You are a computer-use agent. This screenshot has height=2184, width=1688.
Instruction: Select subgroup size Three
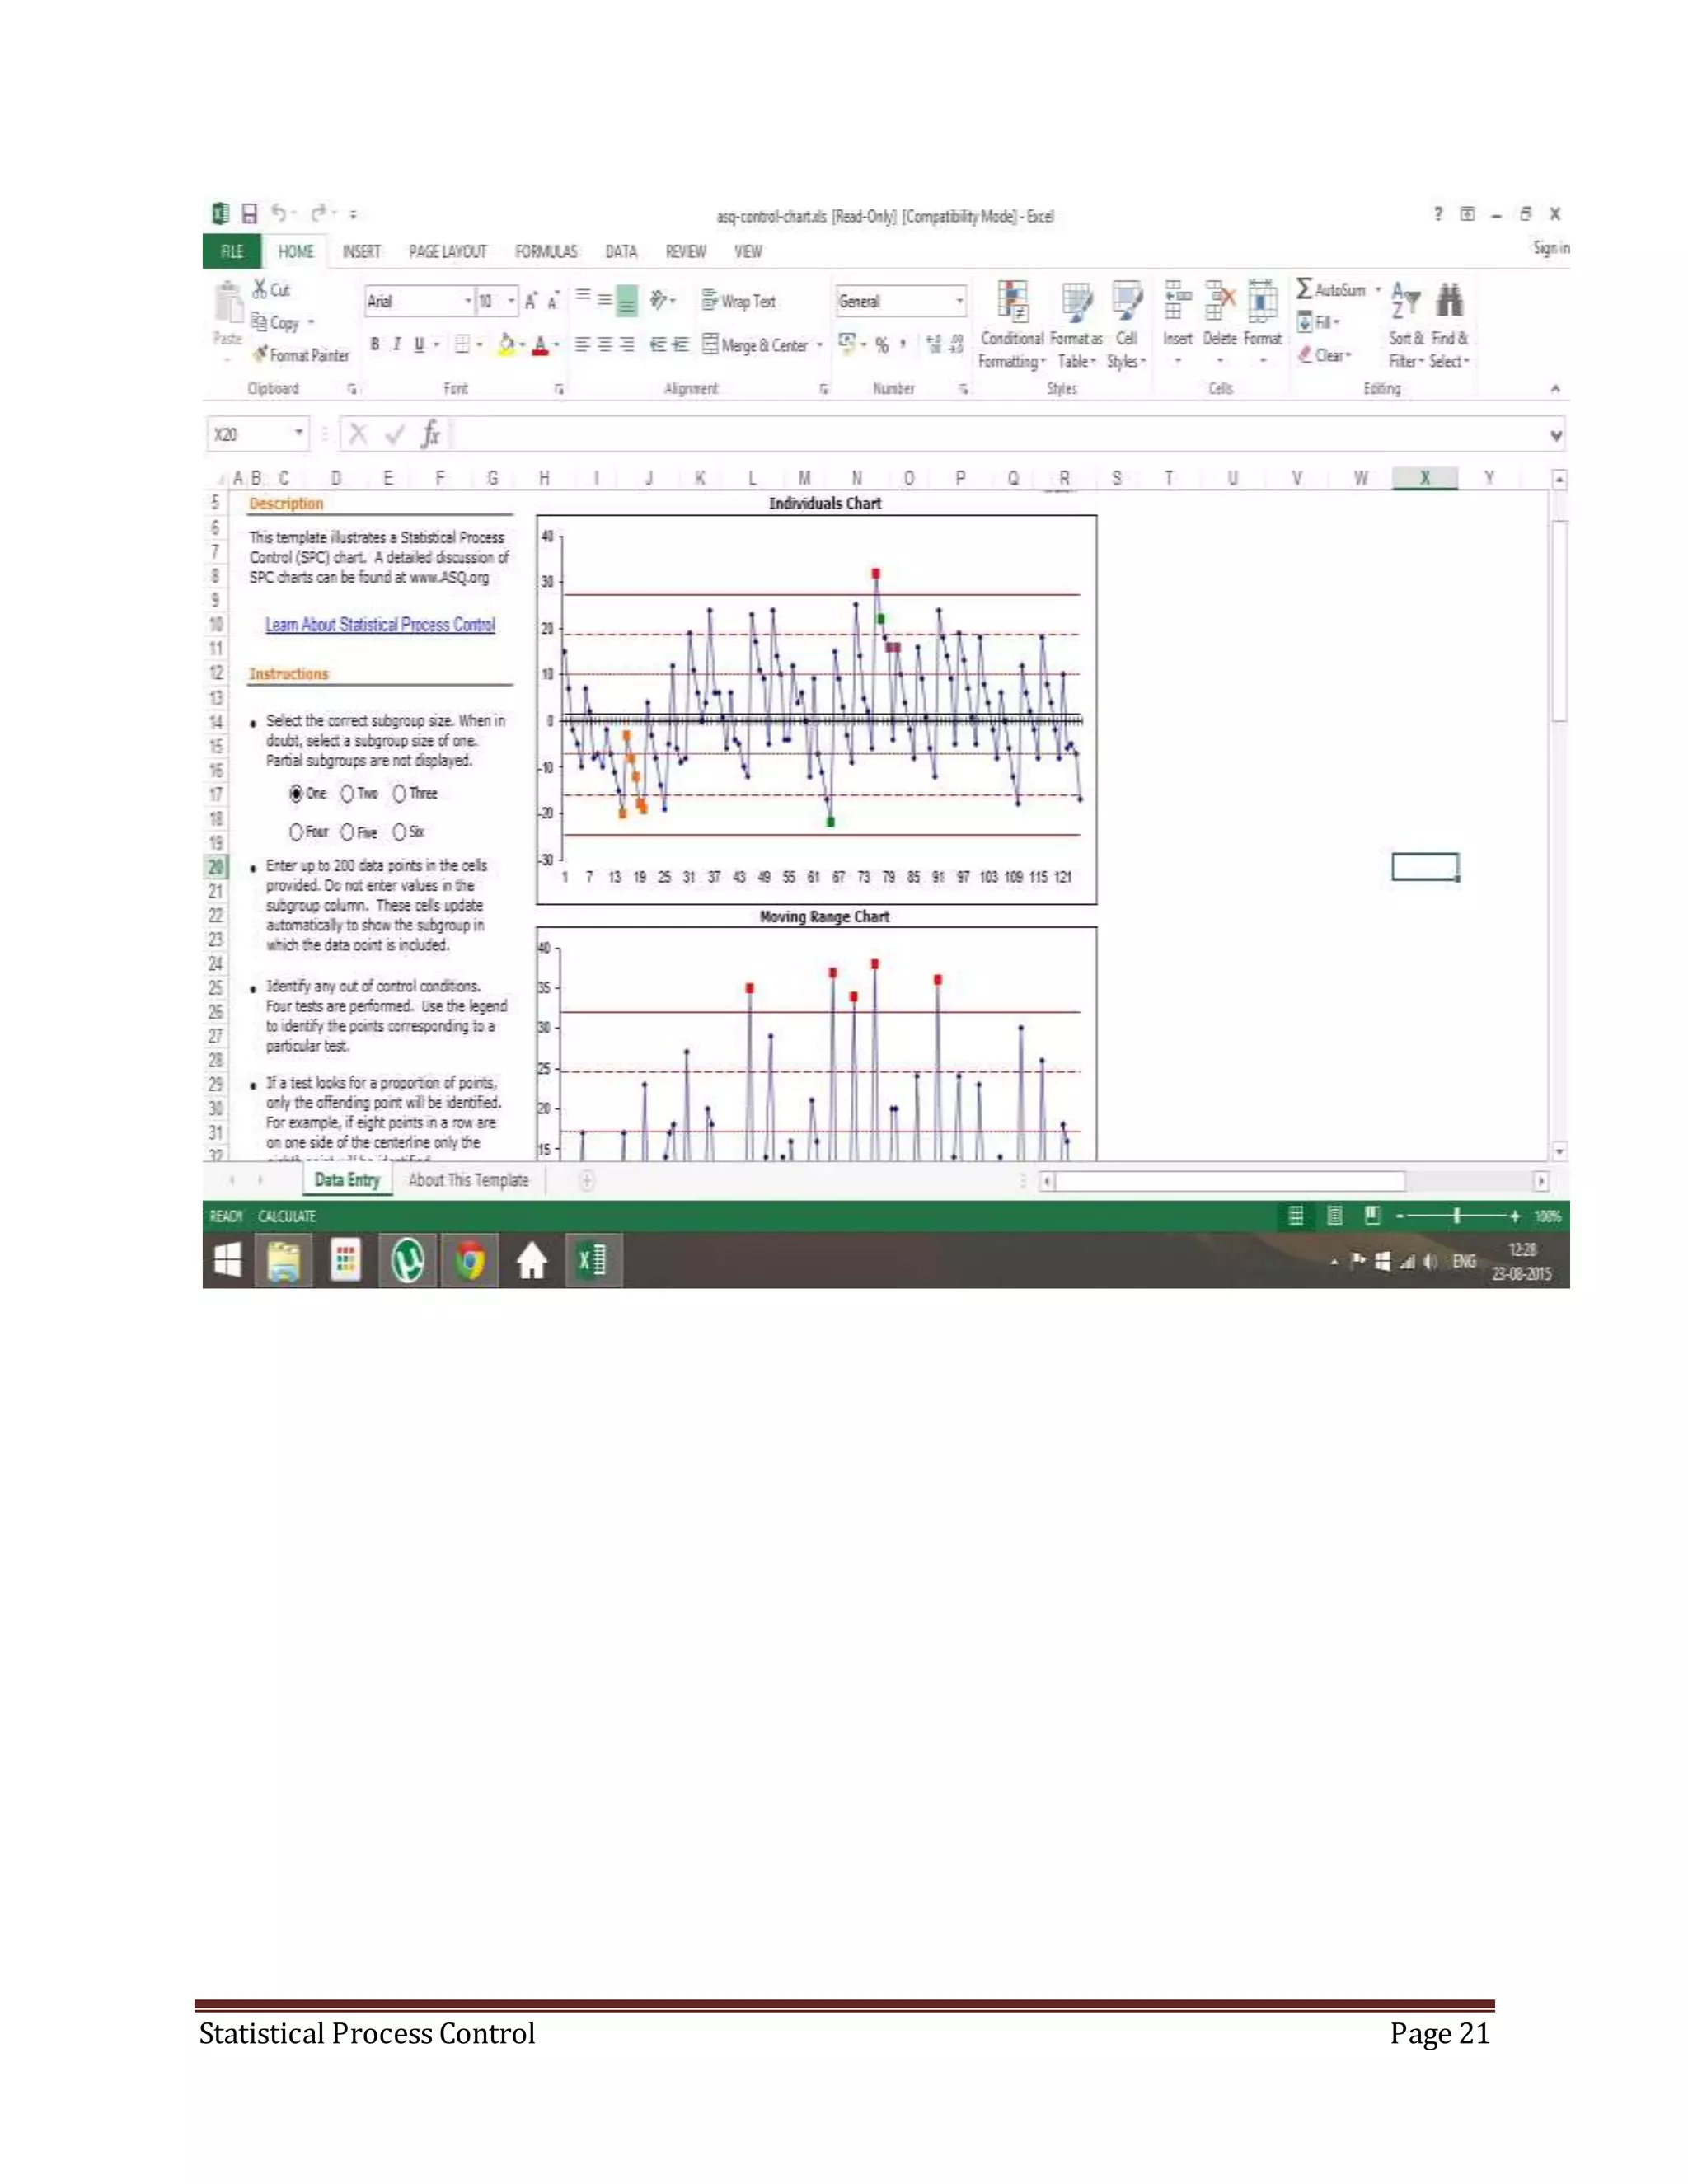[x=399, y=793]
